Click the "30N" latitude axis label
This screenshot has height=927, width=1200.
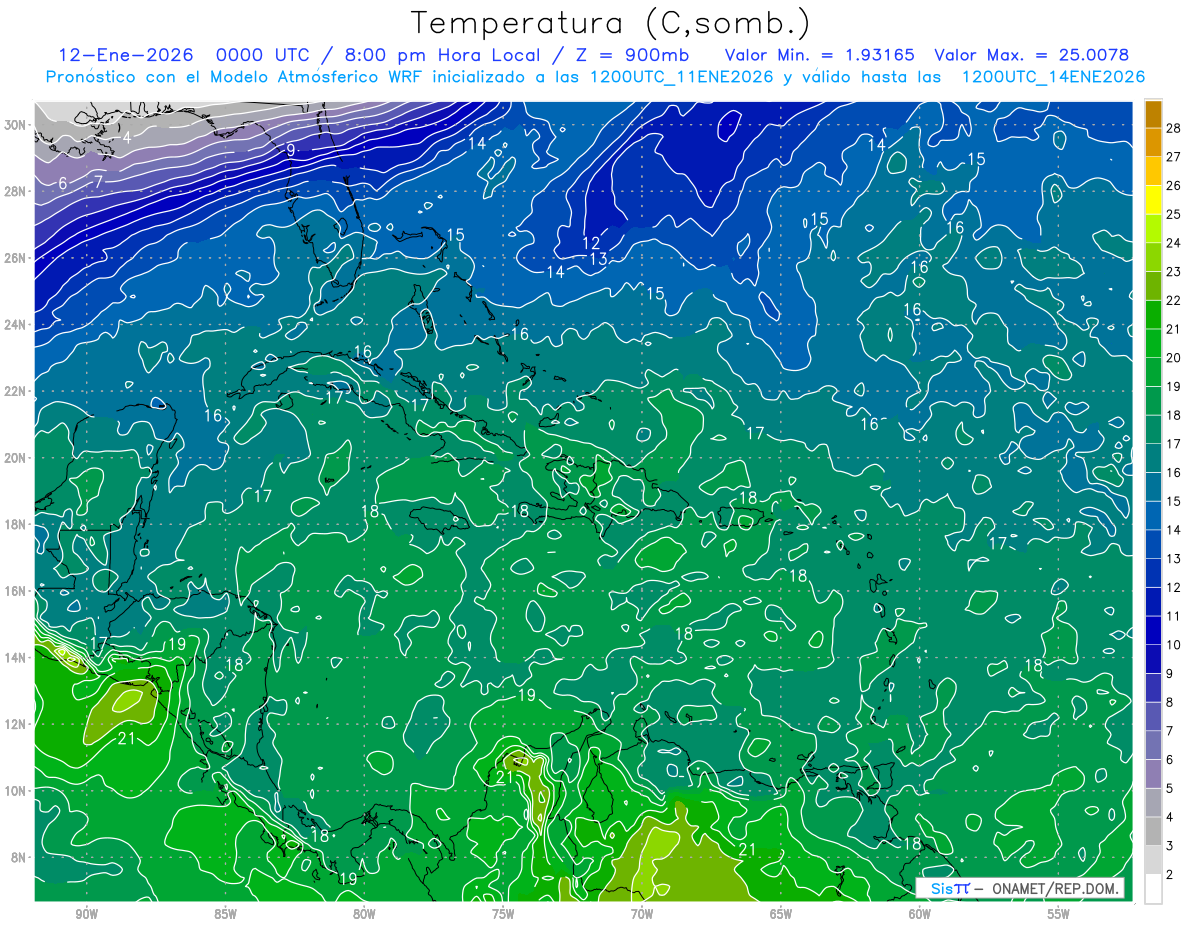(x=16, y=125)
